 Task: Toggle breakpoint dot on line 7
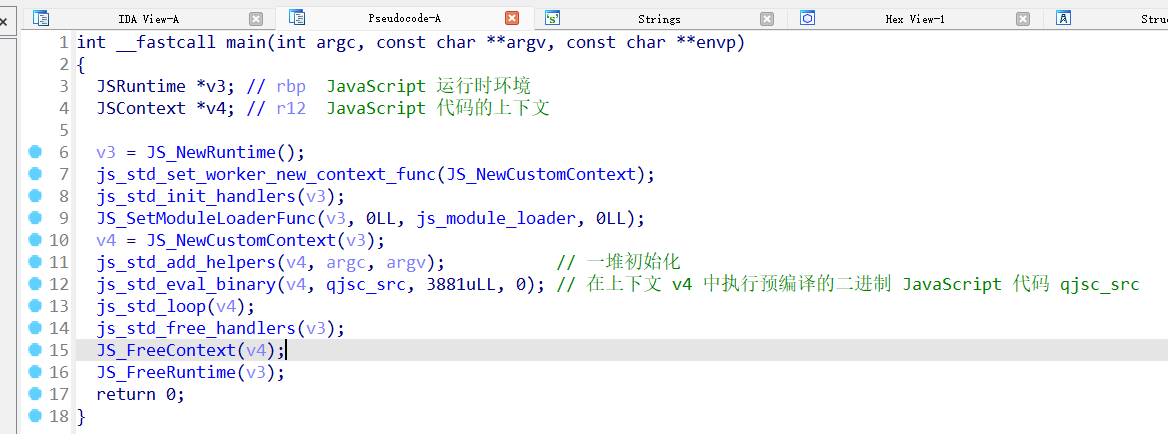[x=34, y=173]
